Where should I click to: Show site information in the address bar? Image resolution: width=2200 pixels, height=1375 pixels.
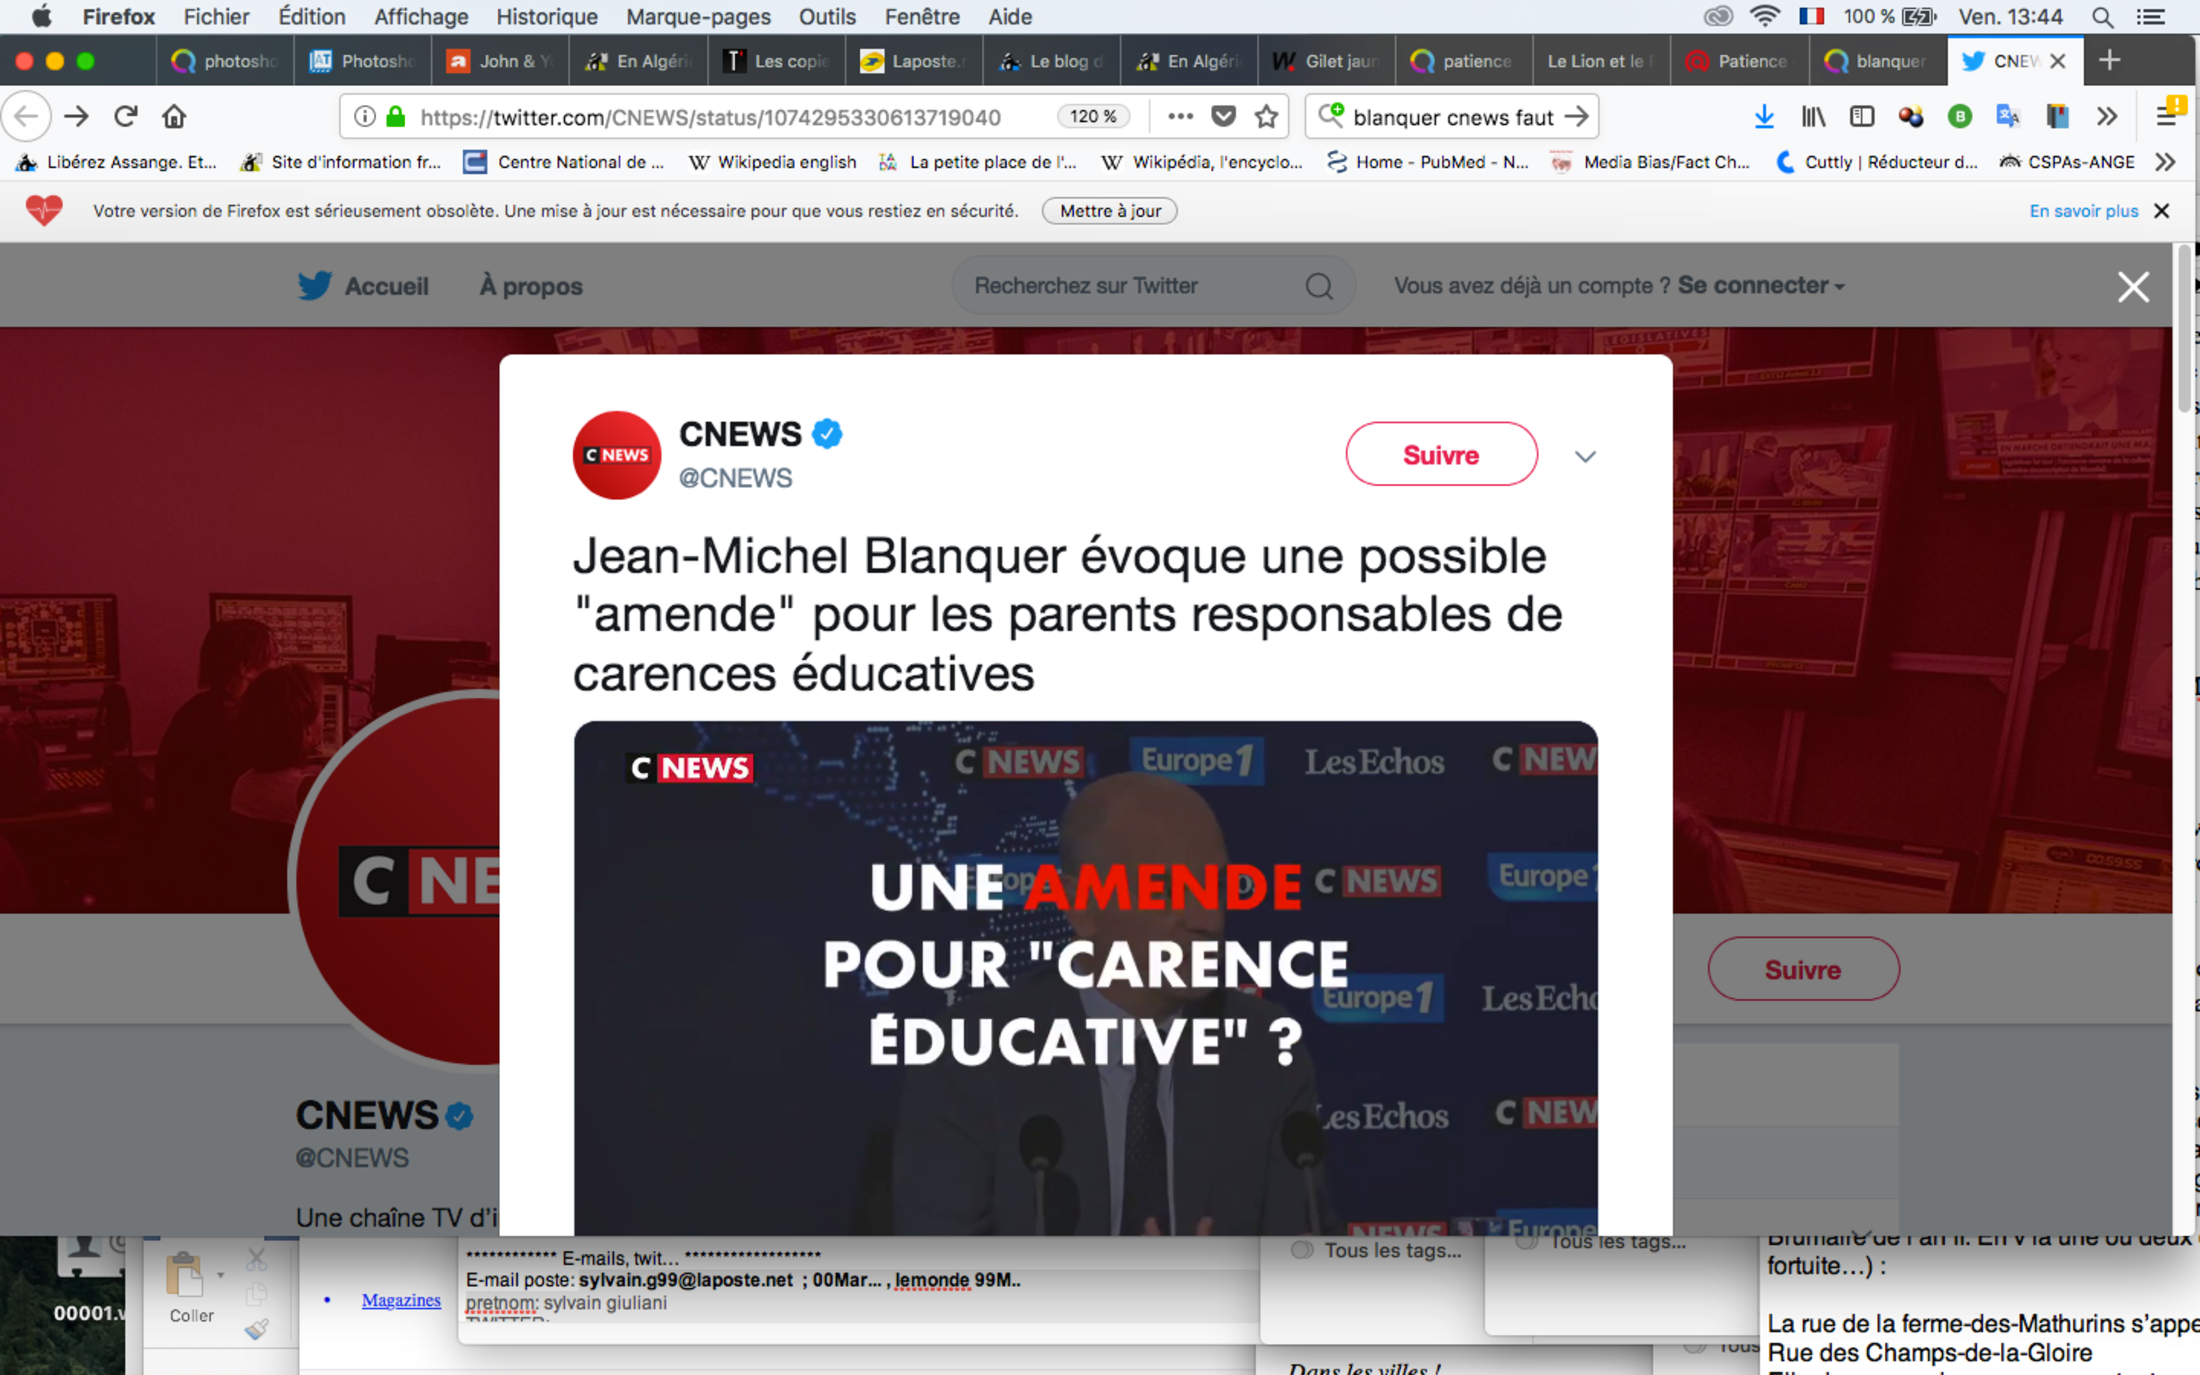[365, 117]
